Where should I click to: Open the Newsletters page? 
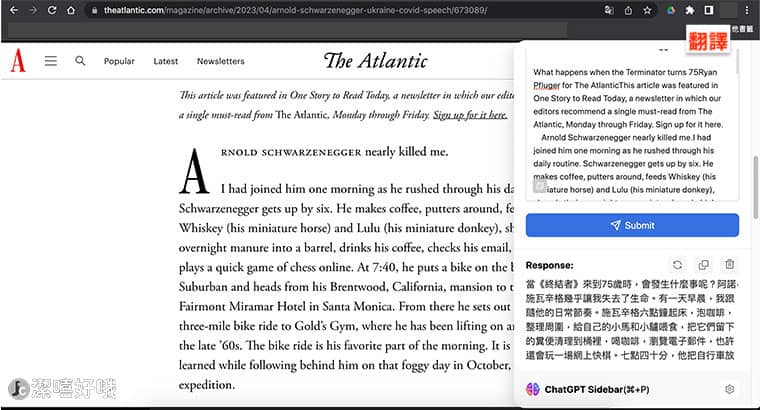[x=220, y=61]
